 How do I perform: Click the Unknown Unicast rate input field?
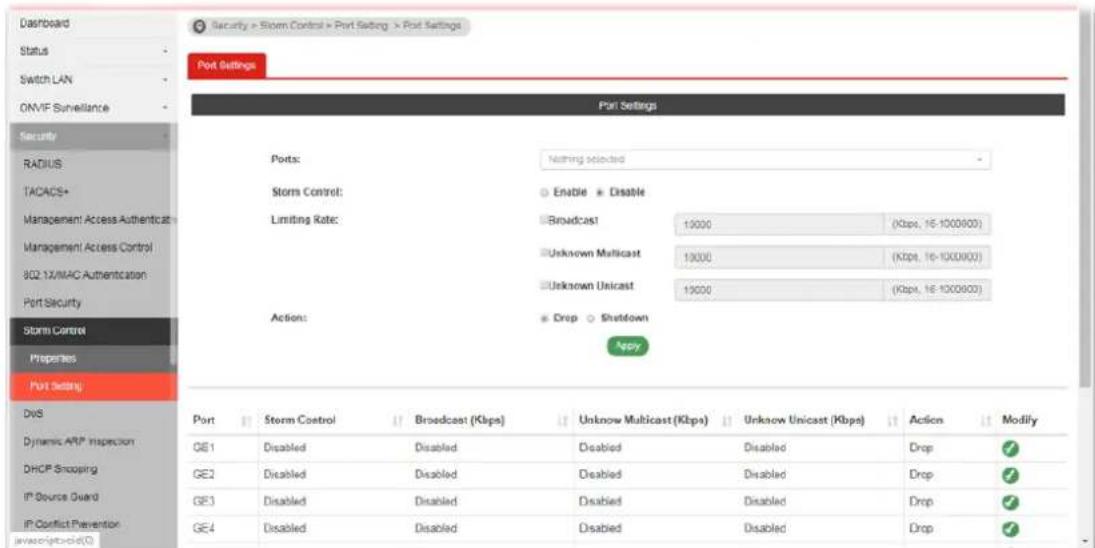(779, 290)
